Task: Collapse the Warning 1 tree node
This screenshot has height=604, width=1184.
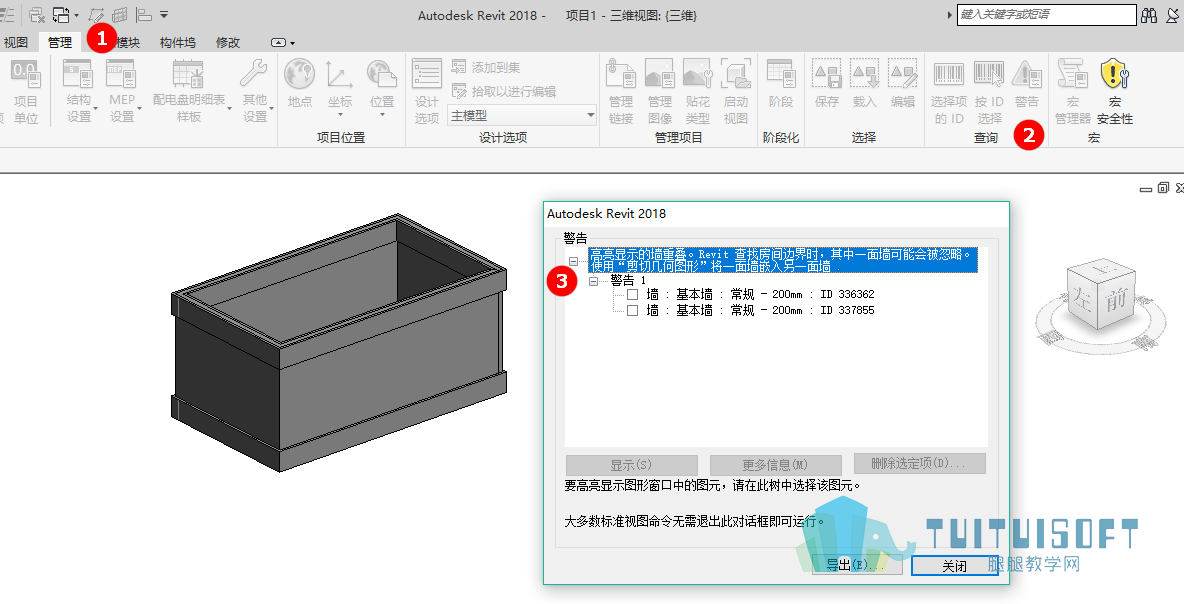Action: pos(594,281)
